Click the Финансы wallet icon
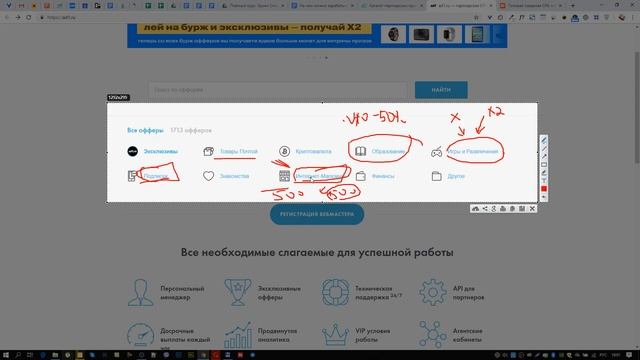640x360 pixels. [360, 176]
